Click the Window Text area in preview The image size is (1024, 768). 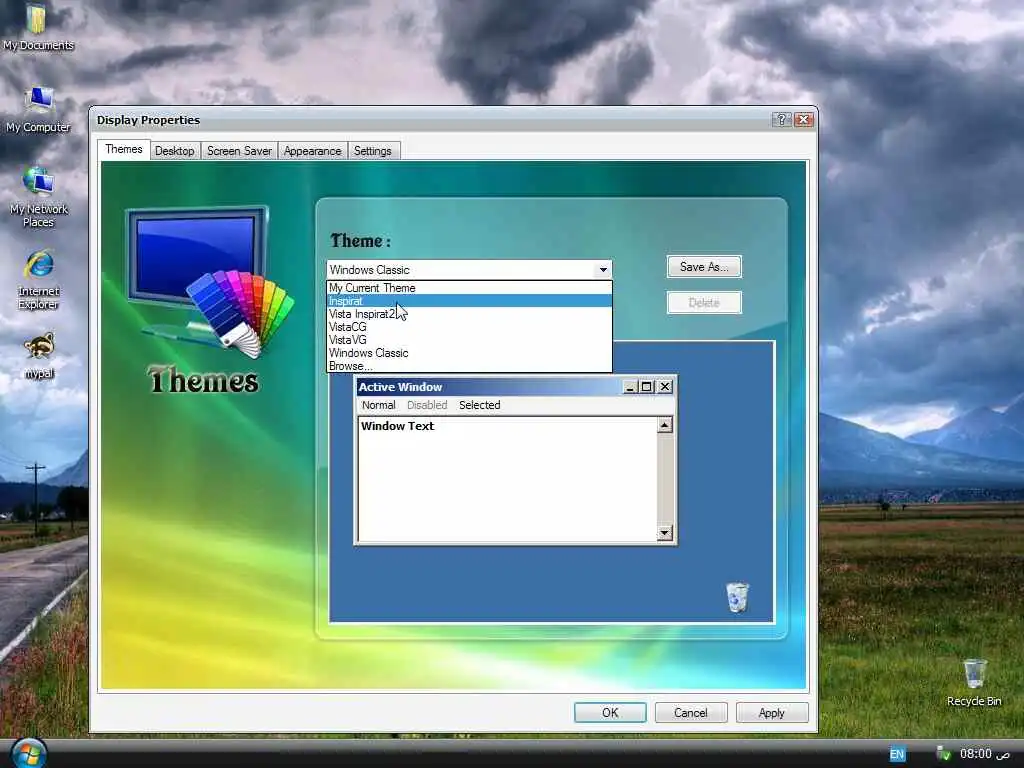coord(507,479)
